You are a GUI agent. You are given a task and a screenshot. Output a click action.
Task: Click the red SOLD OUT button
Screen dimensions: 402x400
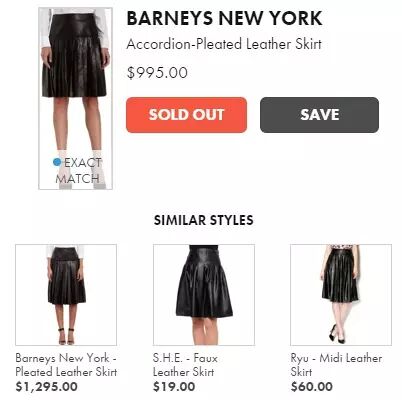click(186, 115)
